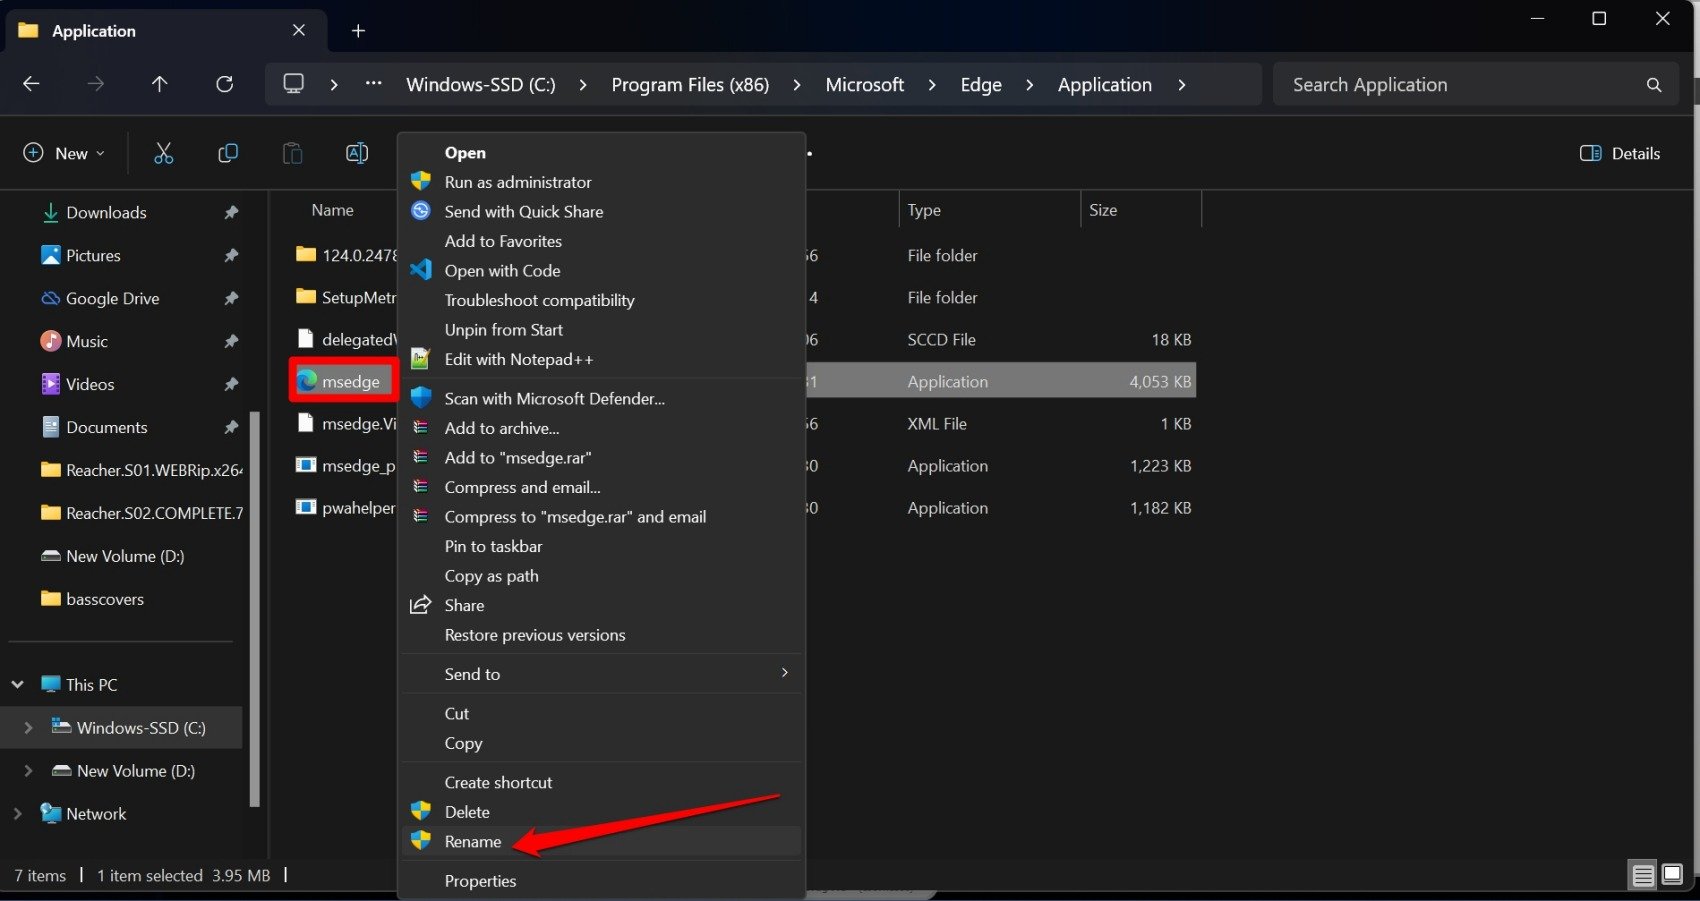The width and height of the screenshot is (1700, 901).
Task: Switch to large thumbnails view icon
Action: [x=1672, y=875]
